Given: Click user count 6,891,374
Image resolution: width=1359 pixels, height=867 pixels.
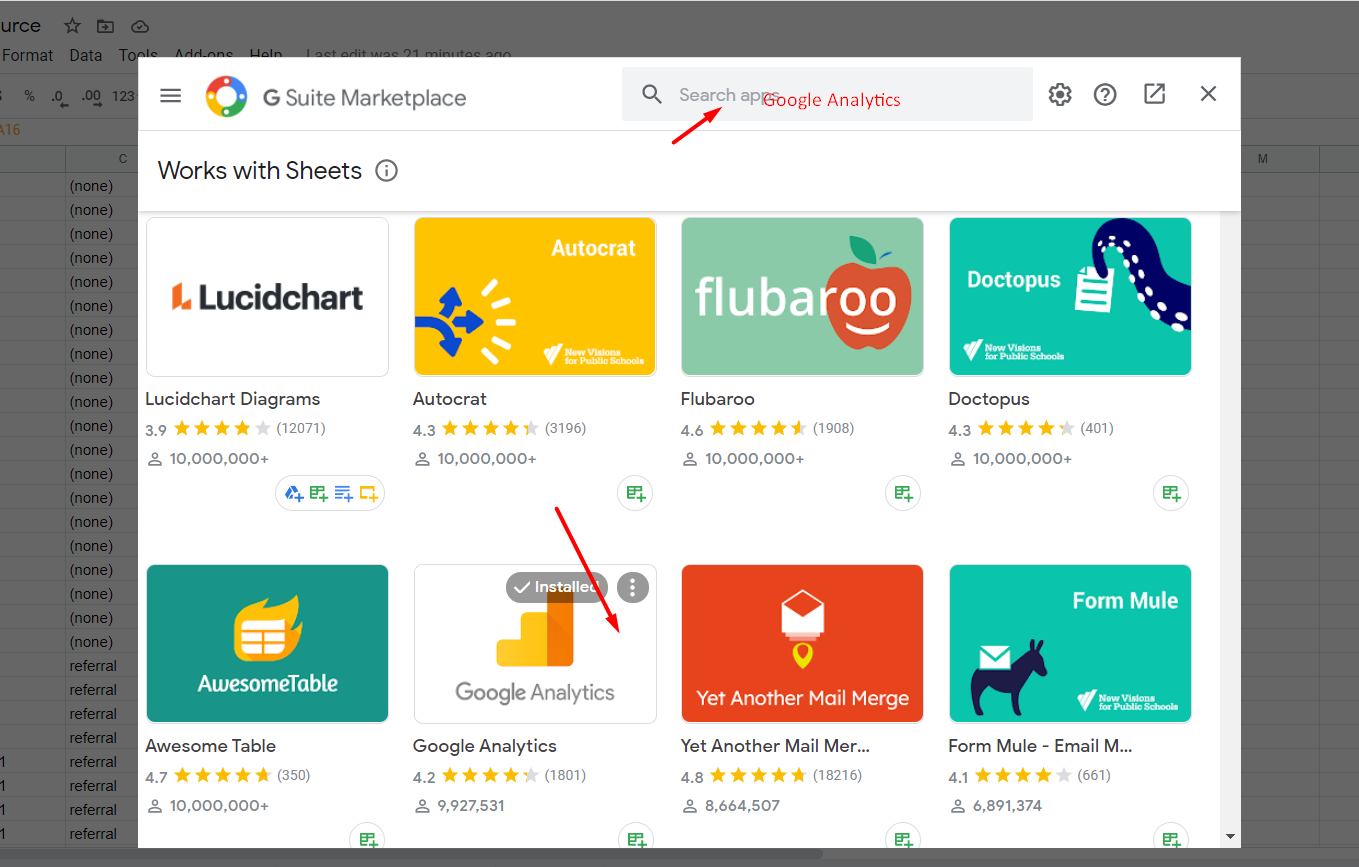Looking at the screenshot, I should tap(1007, 806).
